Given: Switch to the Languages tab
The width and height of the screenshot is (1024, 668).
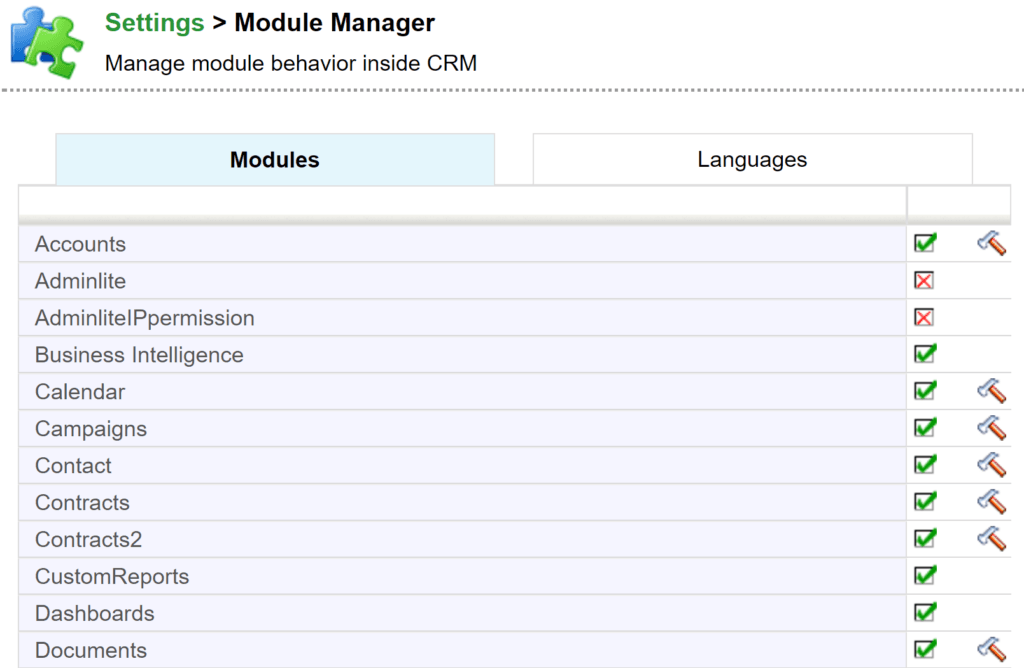Looking at the screenshot, I should click(x=751, y=158).
